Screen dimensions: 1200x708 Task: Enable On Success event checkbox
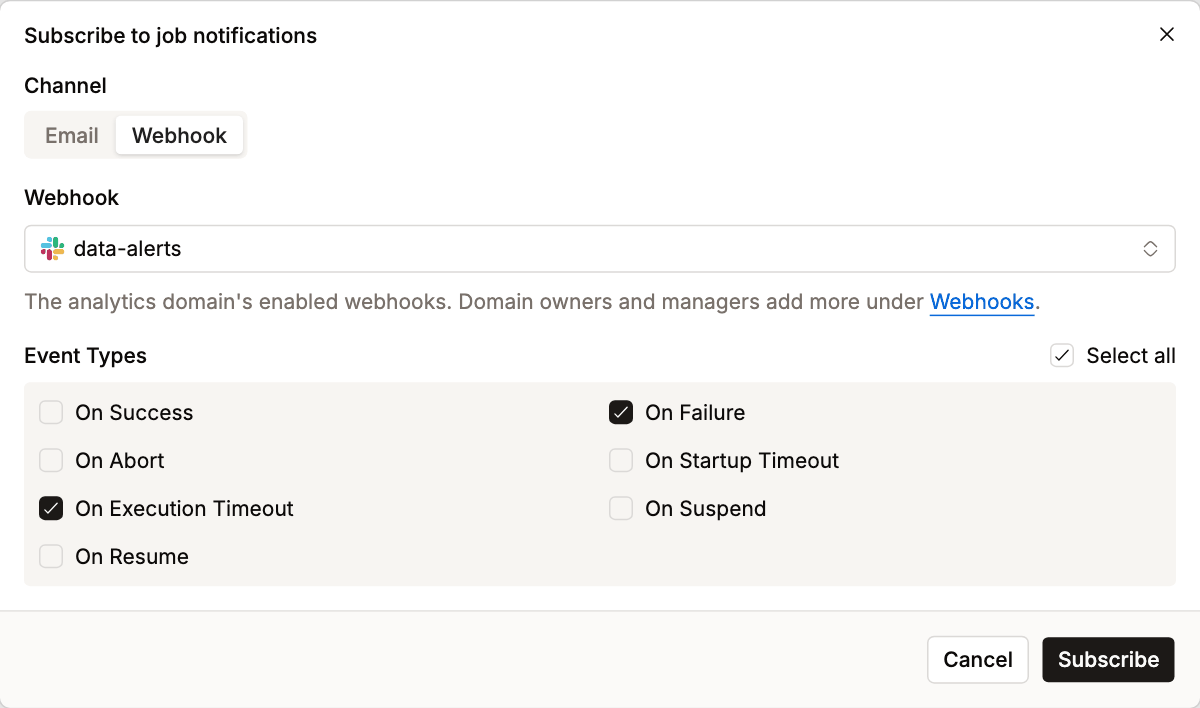[x=51, y=413]
